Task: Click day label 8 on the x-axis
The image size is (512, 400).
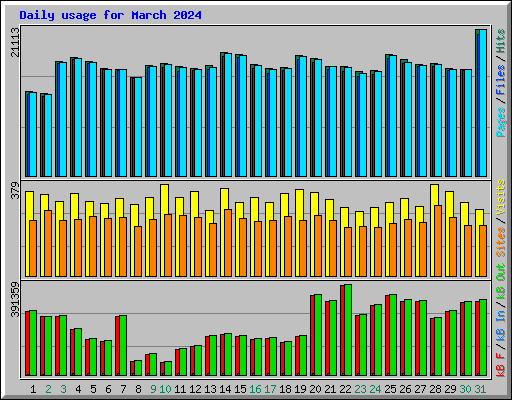Action: (138, 389)
